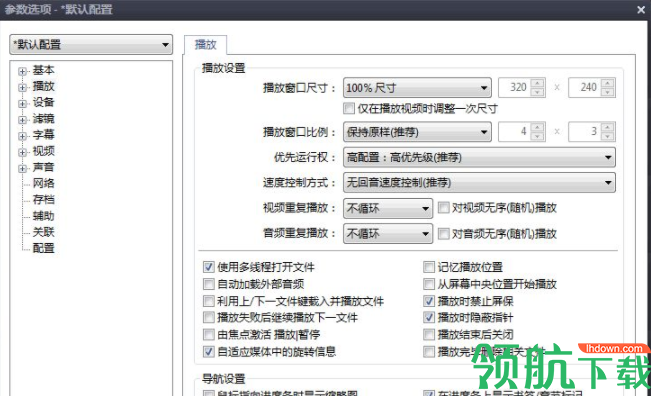
Task: Open 速度控制方式 dropdown
Action: pos(479,183)
